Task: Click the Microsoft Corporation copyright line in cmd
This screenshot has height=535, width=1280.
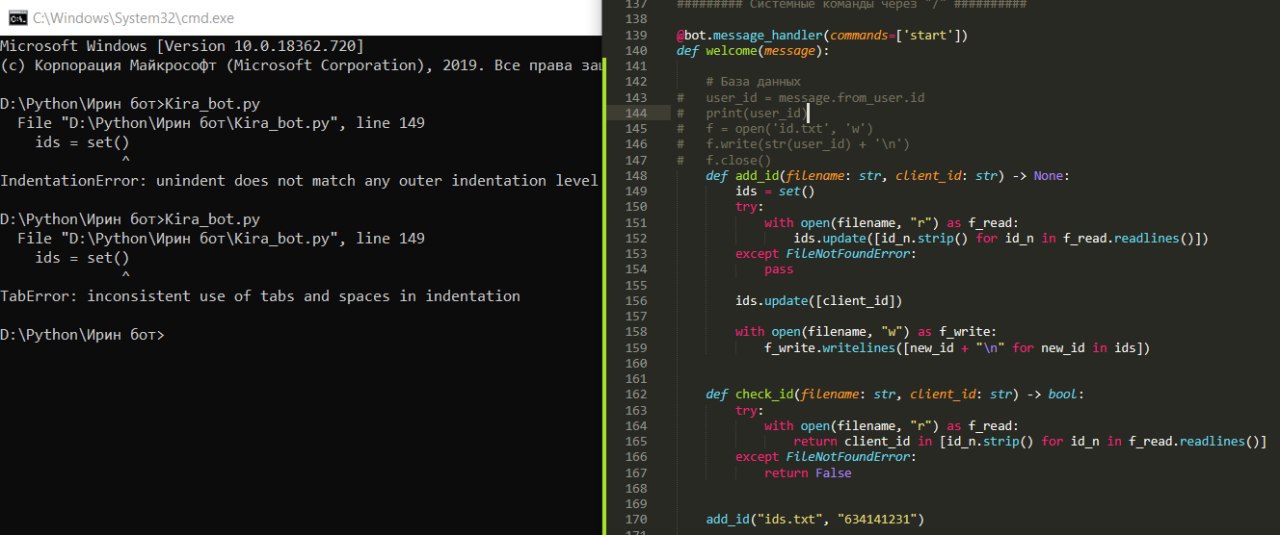Action: (302, 65)
